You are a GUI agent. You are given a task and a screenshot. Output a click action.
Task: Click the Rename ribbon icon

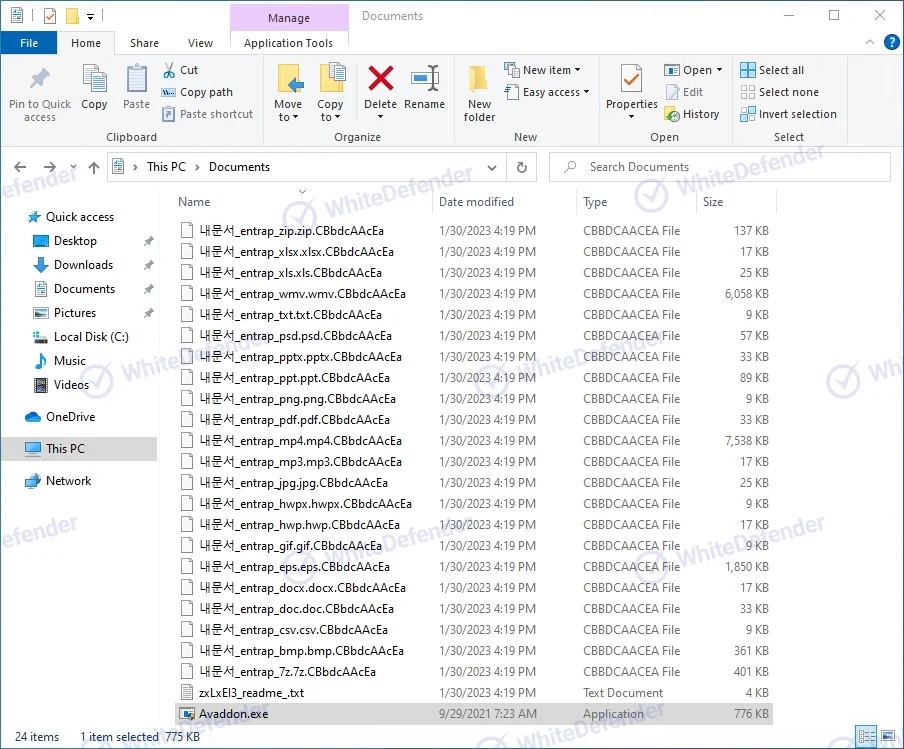pyautogui.click(x=424, y=80)
